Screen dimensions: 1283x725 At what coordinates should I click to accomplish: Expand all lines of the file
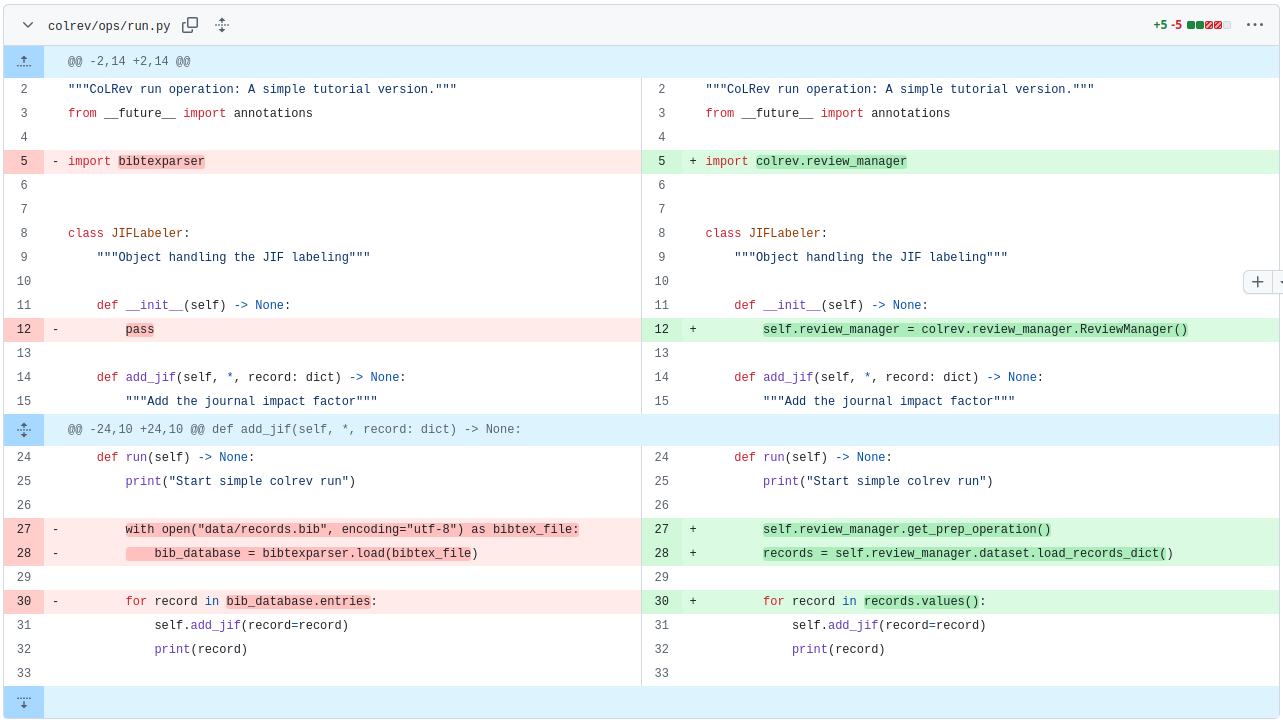222,25
